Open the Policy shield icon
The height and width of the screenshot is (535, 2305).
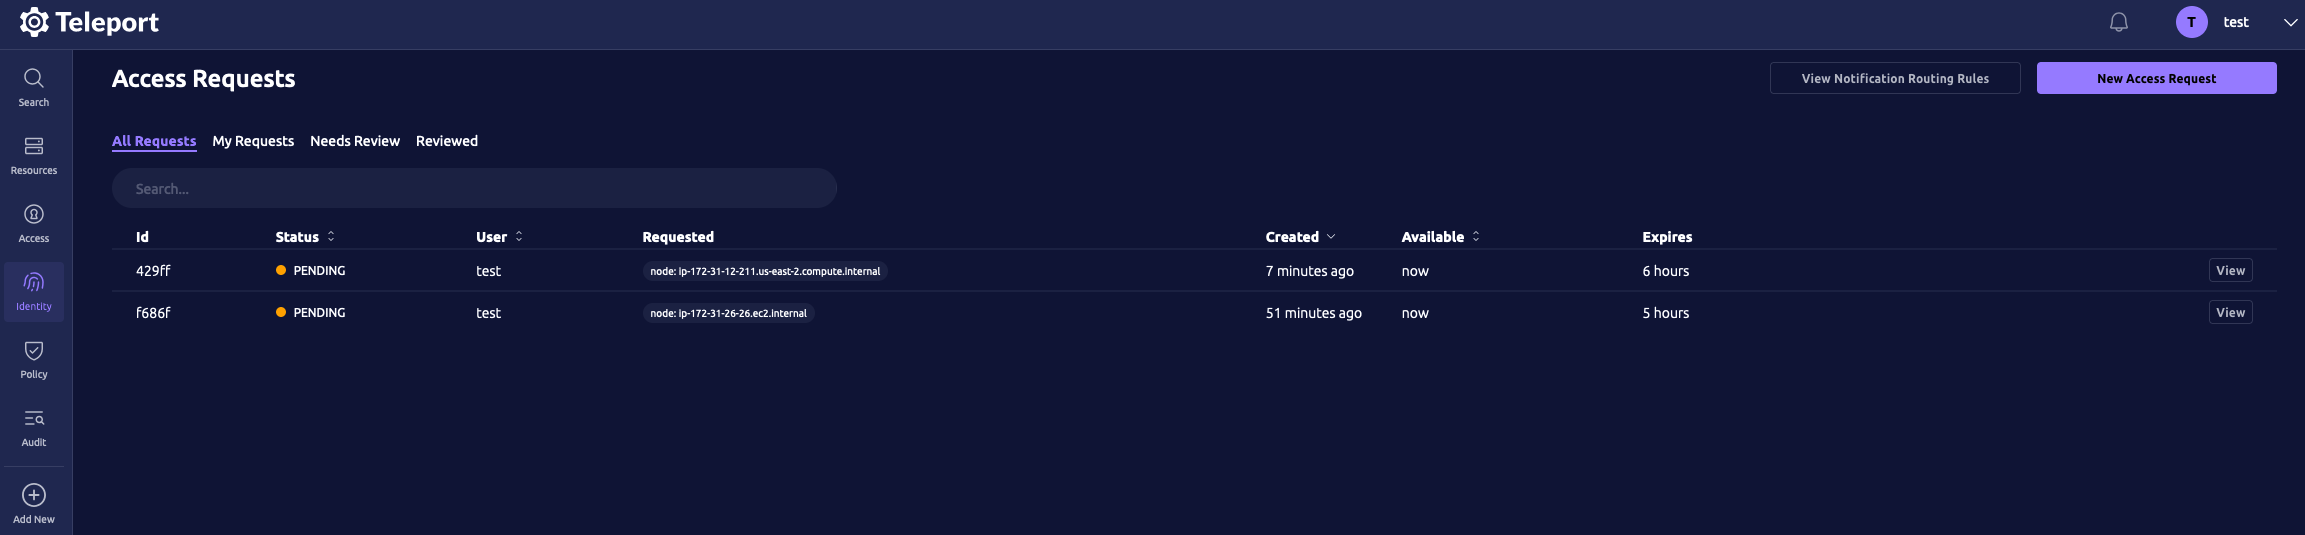[x=34, y=351]
